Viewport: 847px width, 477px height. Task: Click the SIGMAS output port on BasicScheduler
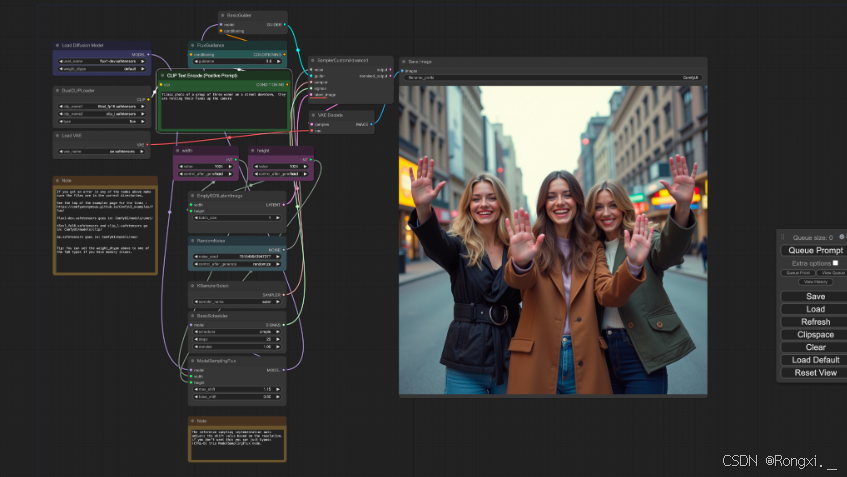click(x=284, y=325)
